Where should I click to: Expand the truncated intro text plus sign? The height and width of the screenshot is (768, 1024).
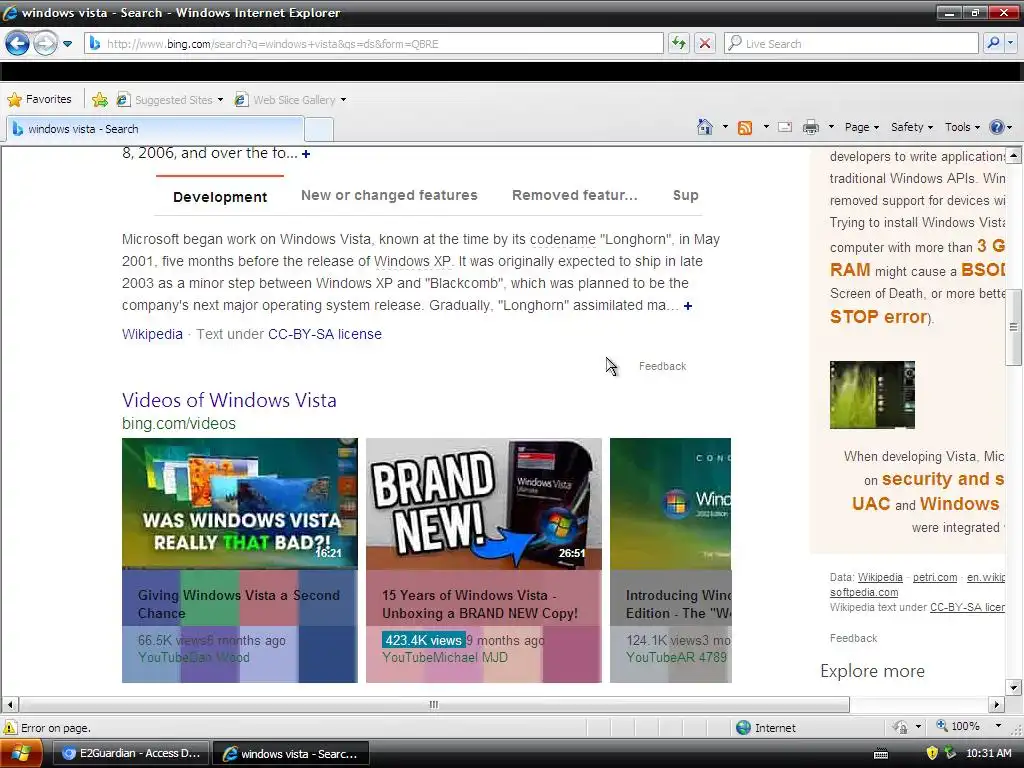click(306, 154)
